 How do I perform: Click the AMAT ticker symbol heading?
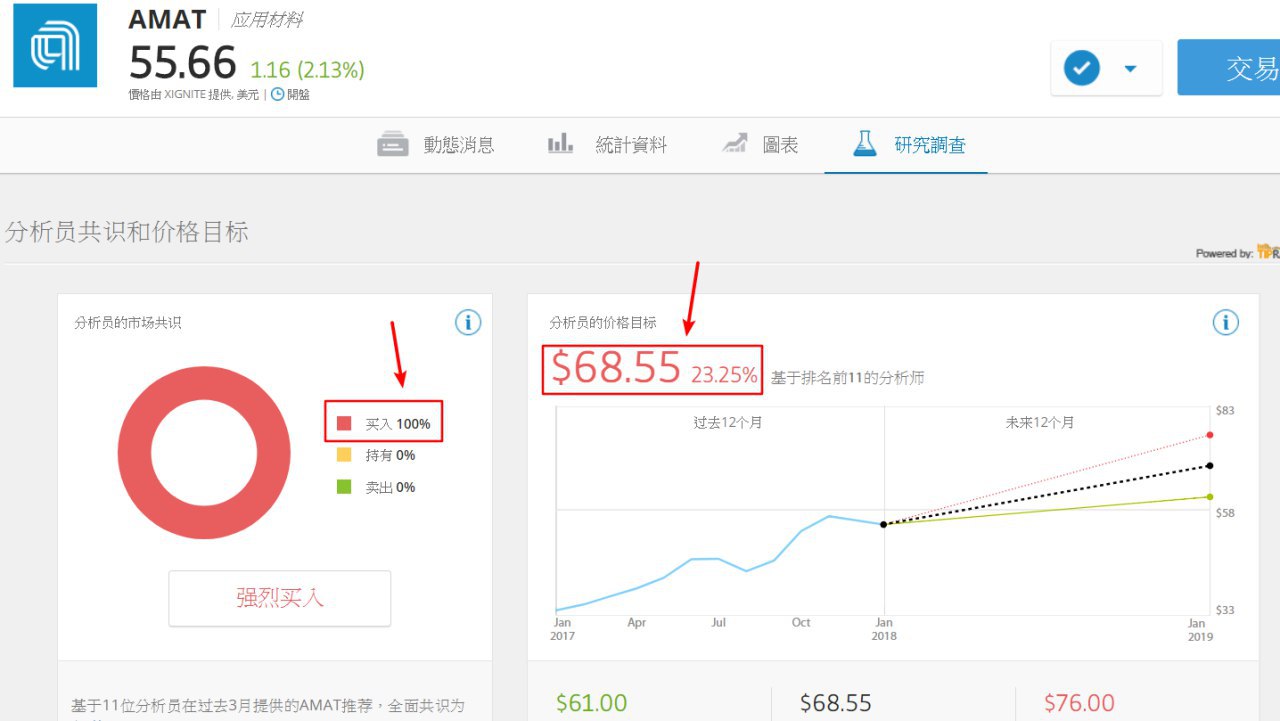[x=167, y=19]
